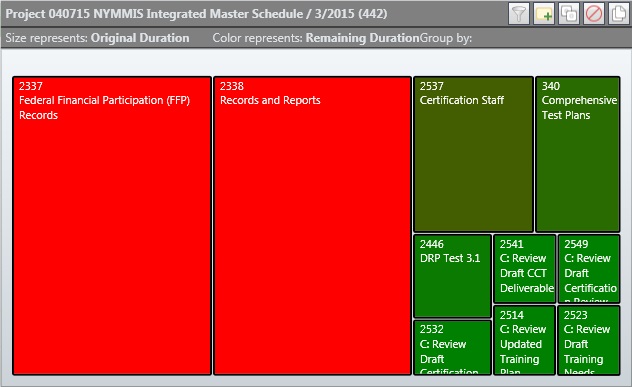Open the Group by selector
Viewport: 632px width, 387px height.
pyautogui.click(x=446, y=38)
